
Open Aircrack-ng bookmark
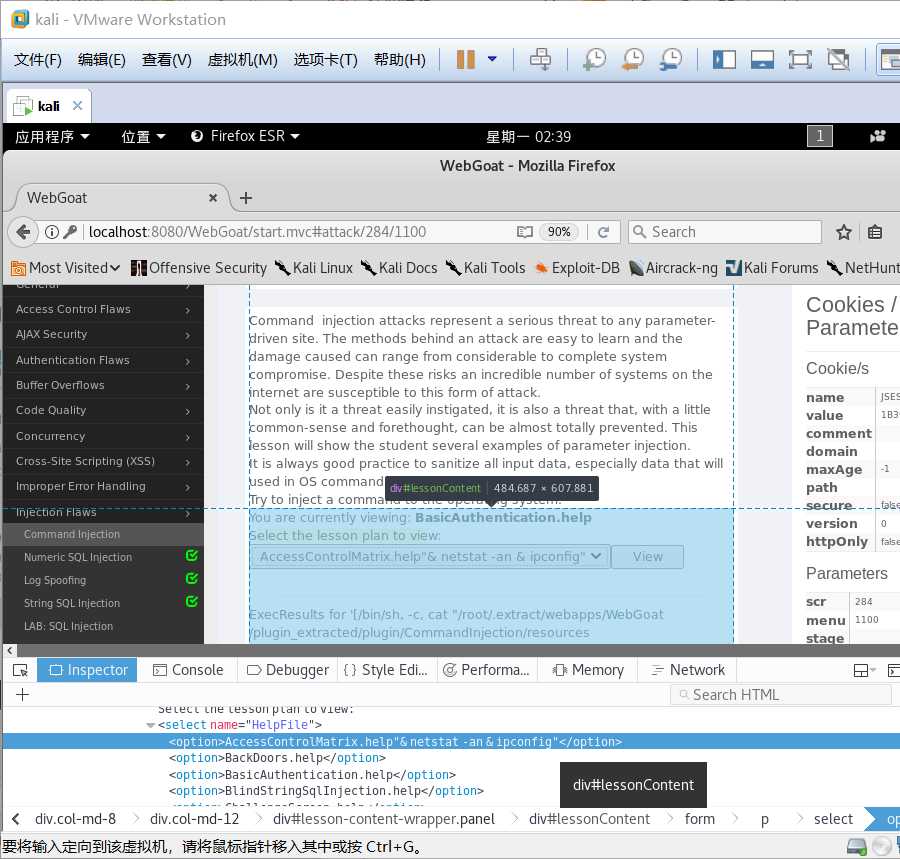click(x=673, y=268)
